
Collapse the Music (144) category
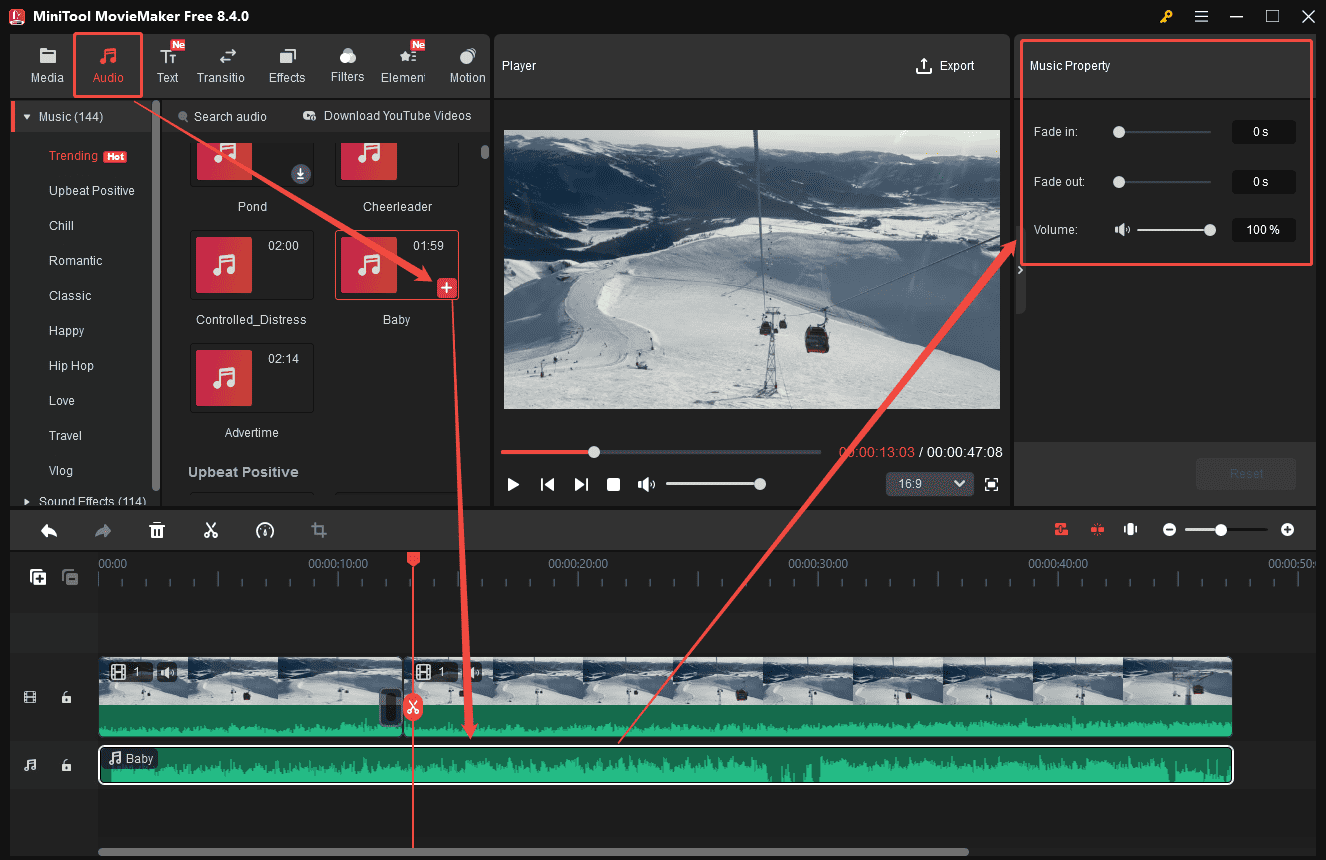(26, 116)
